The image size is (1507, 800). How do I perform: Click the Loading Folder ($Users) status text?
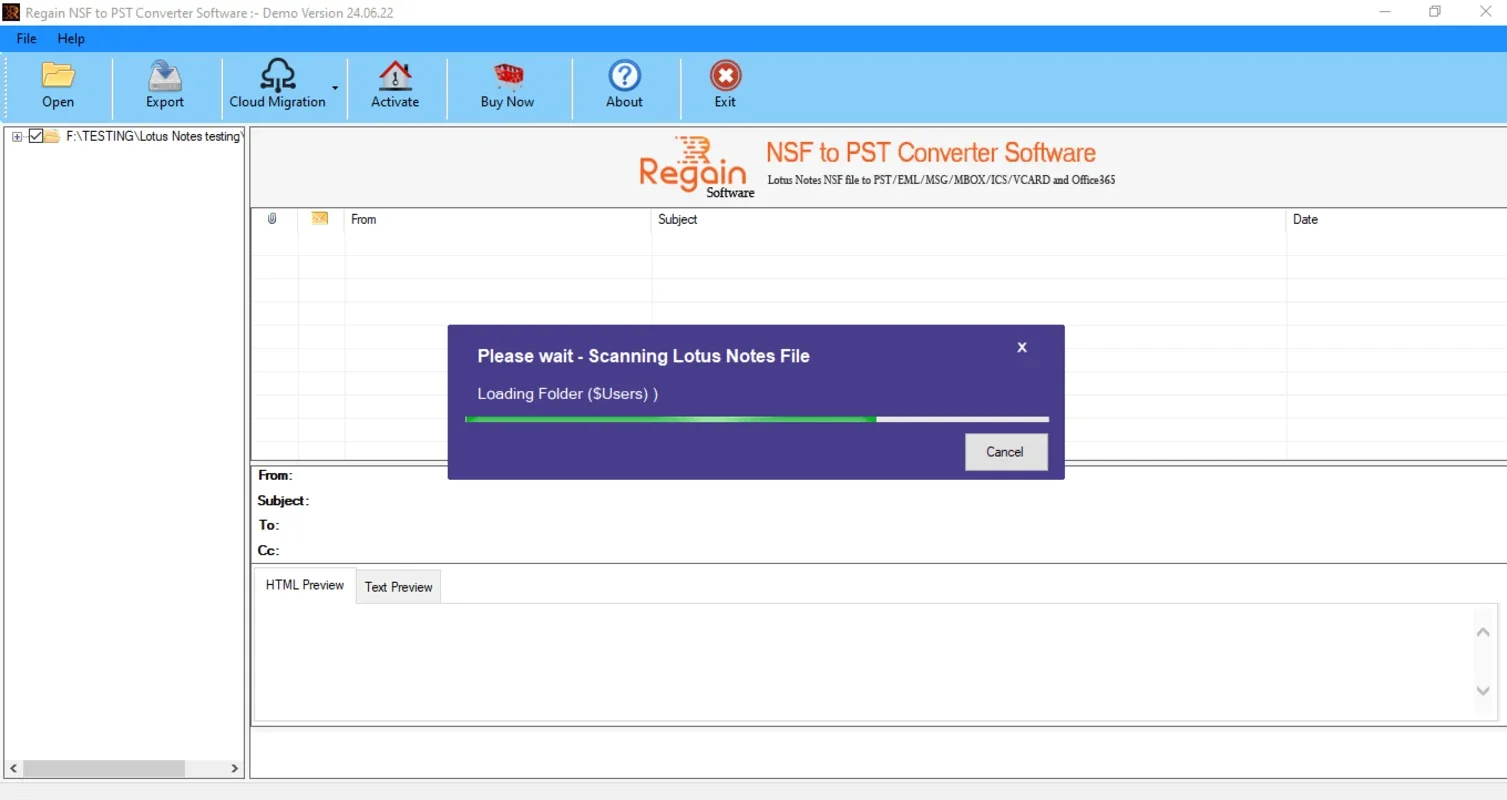(567, 394)
